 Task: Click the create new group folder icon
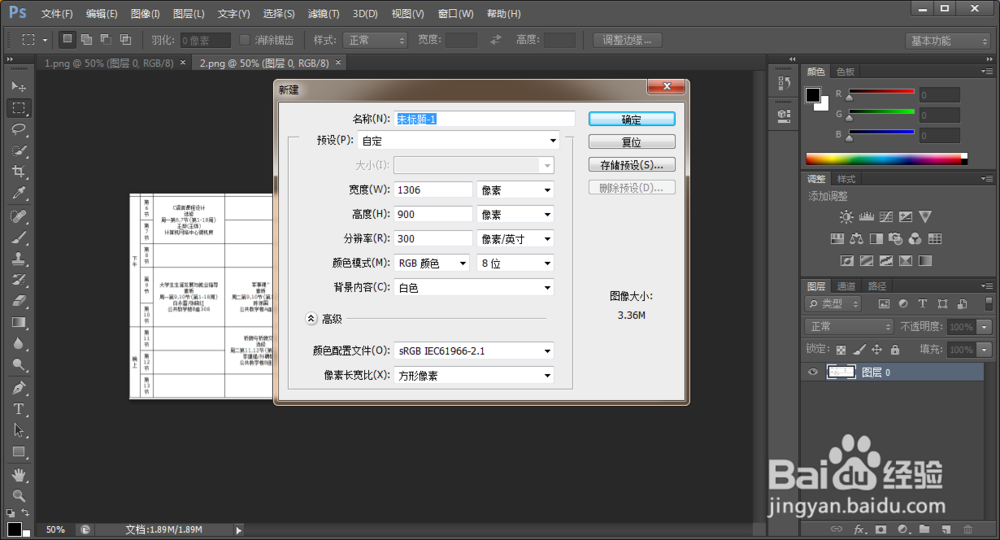(924, 529)
